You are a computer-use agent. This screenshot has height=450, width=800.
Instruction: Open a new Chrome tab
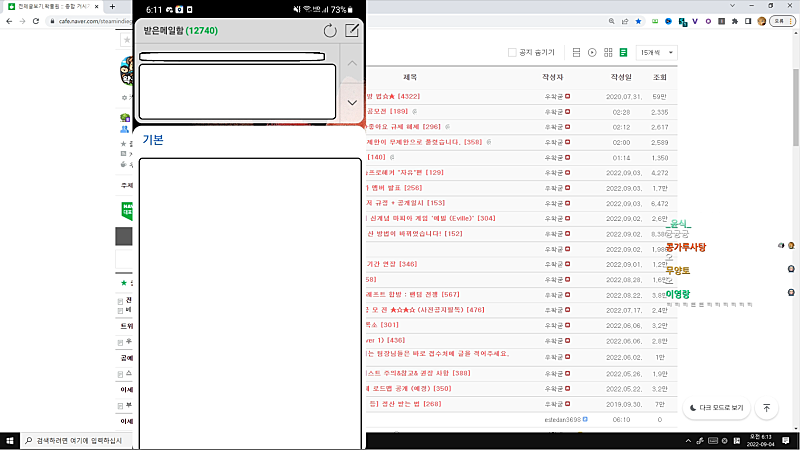[112, 6]
